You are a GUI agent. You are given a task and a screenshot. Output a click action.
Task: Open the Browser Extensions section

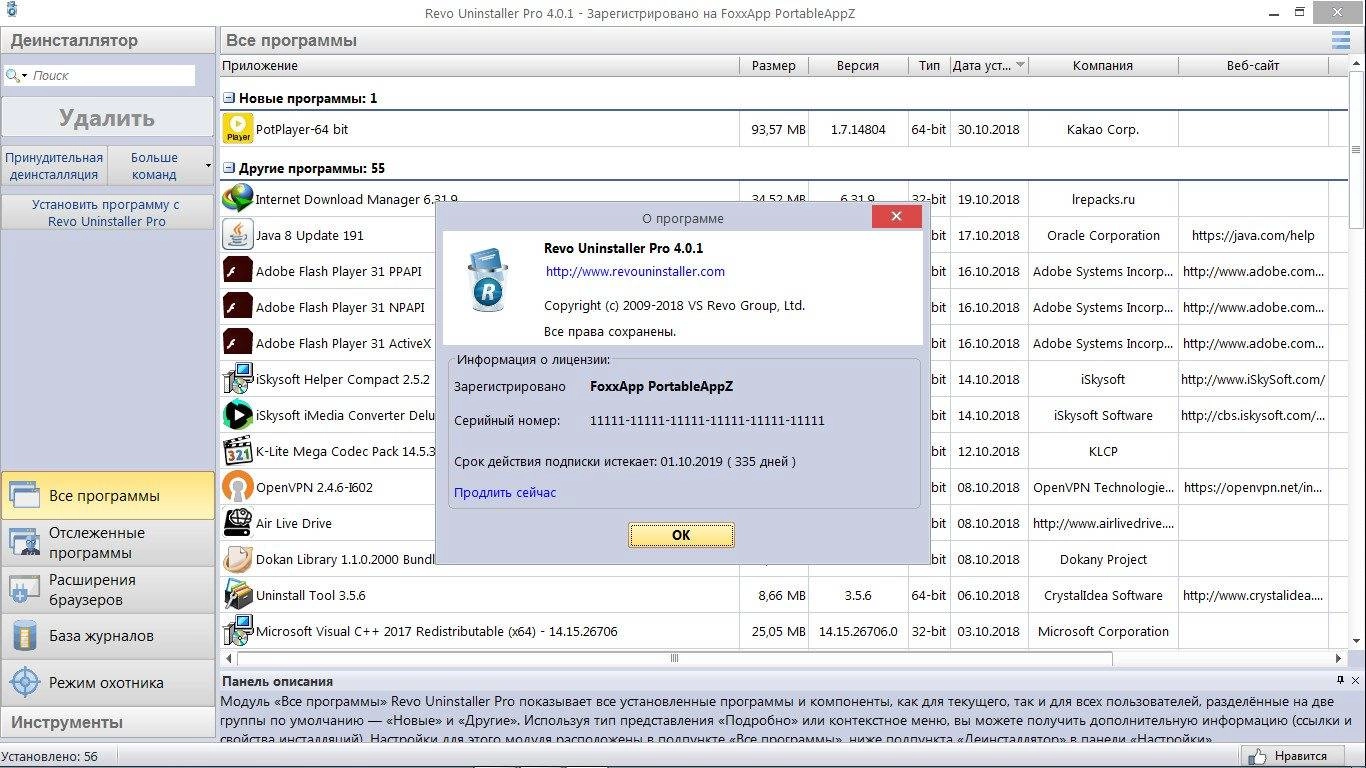[108, 589]
